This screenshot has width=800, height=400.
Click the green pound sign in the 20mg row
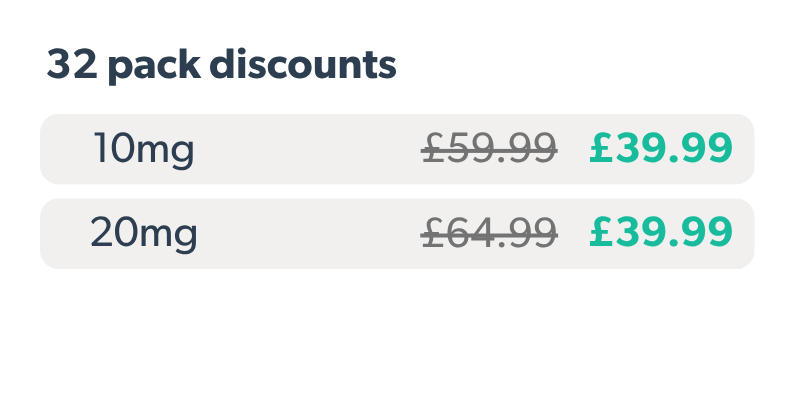(600, 234)
